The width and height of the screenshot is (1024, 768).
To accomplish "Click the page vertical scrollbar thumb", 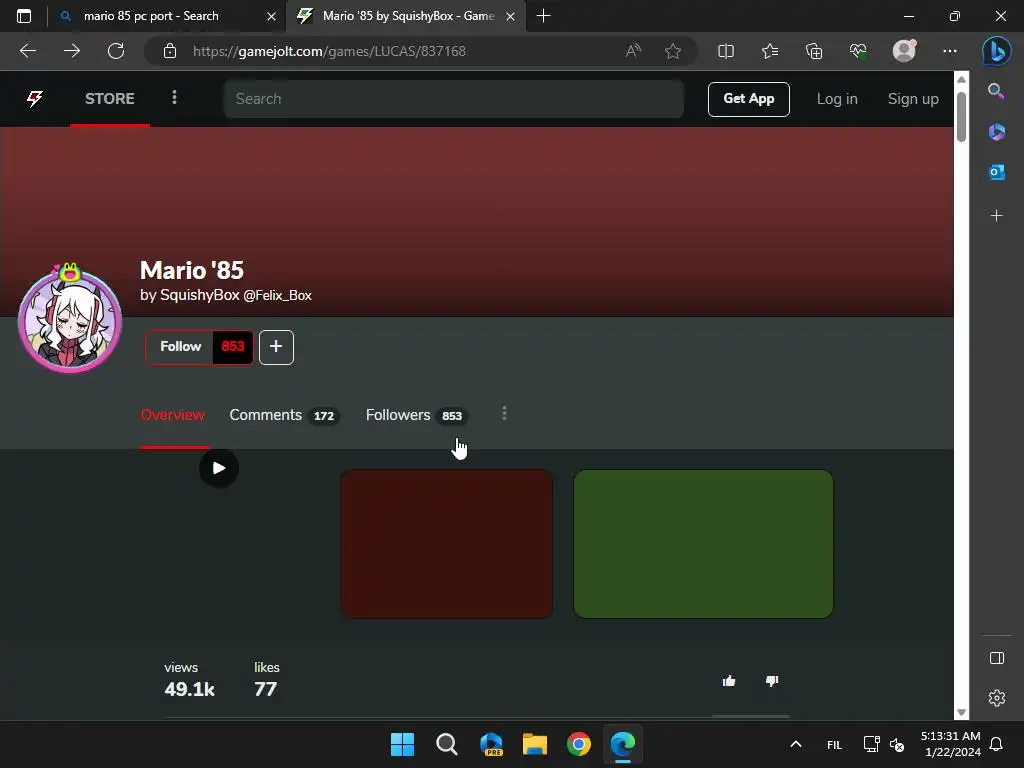I will (961, 117).
